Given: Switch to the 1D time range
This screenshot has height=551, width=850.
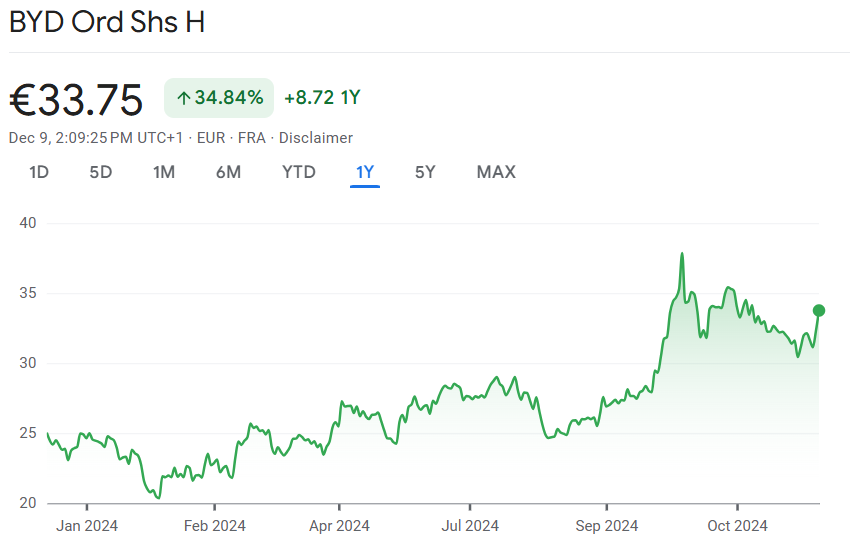Looking at the screenshot, I should tap(39, 172).
